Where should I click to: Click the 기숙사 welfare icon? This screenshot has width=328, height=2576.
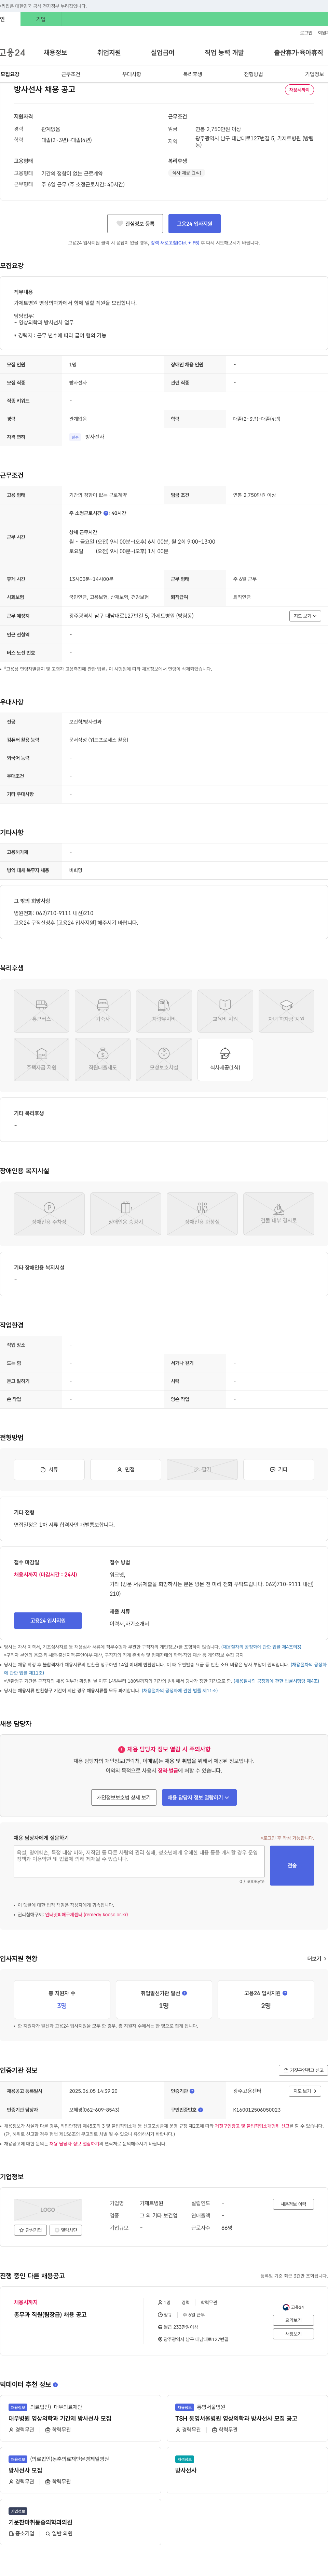[103, 1011]
